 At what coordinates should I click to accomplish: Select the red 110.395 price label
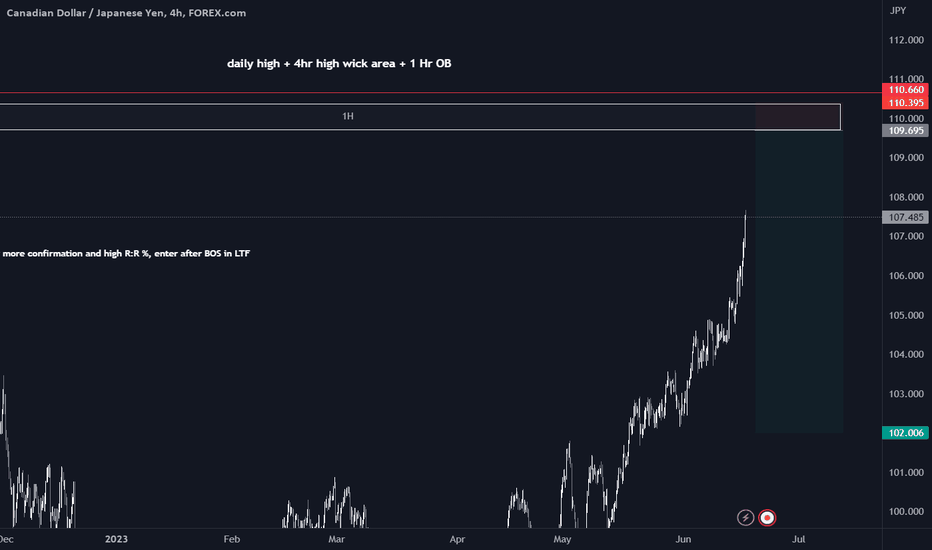pos(905,103)
